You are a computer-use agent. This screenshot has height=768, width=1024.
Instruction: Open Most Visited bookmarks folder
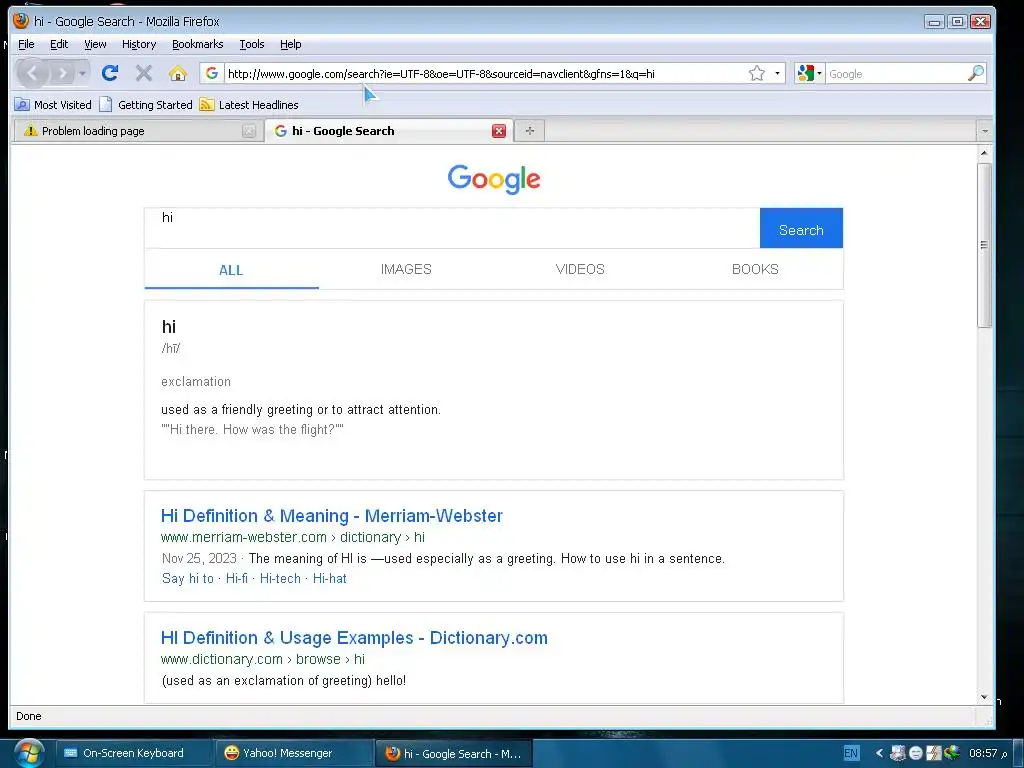click(54, 104)
